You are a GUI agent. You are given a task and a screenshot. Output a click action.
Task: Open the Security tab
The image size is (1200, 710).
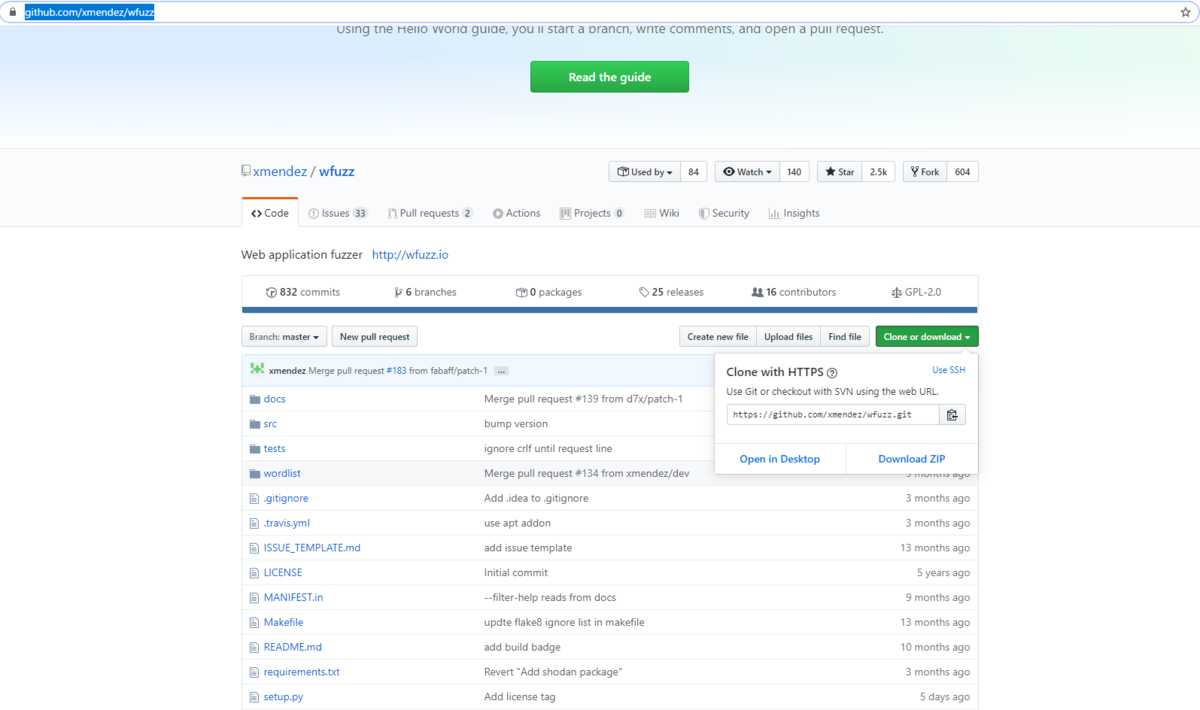(724, 213)
